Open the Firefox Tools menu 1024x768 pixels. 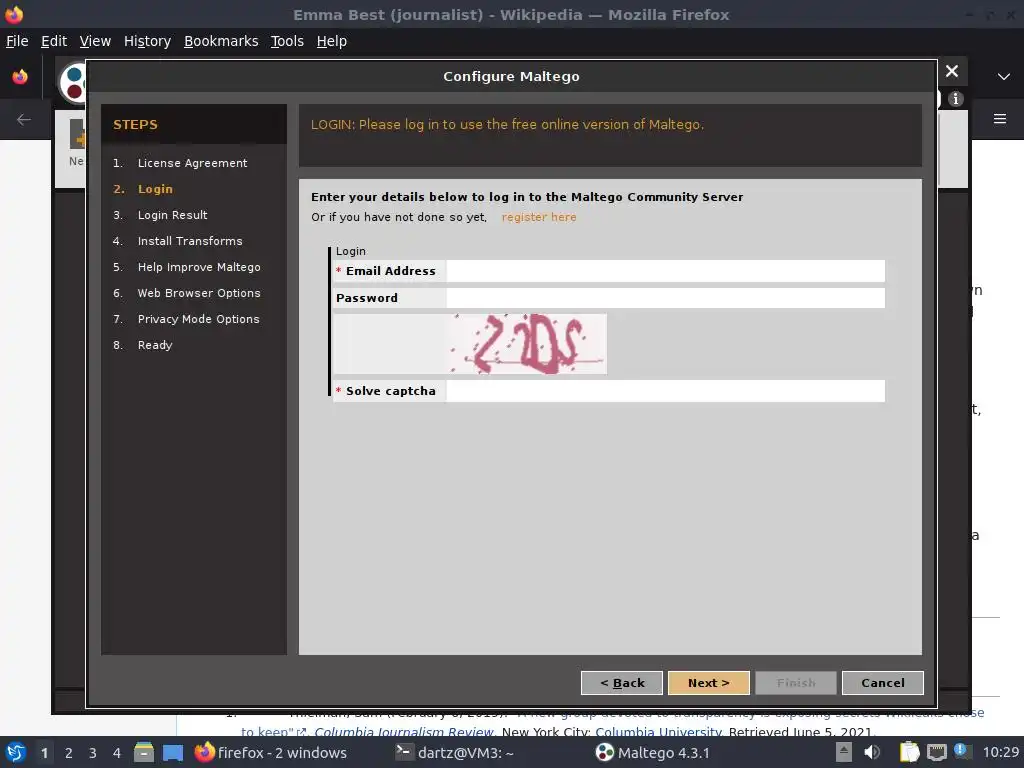[287, 41]
